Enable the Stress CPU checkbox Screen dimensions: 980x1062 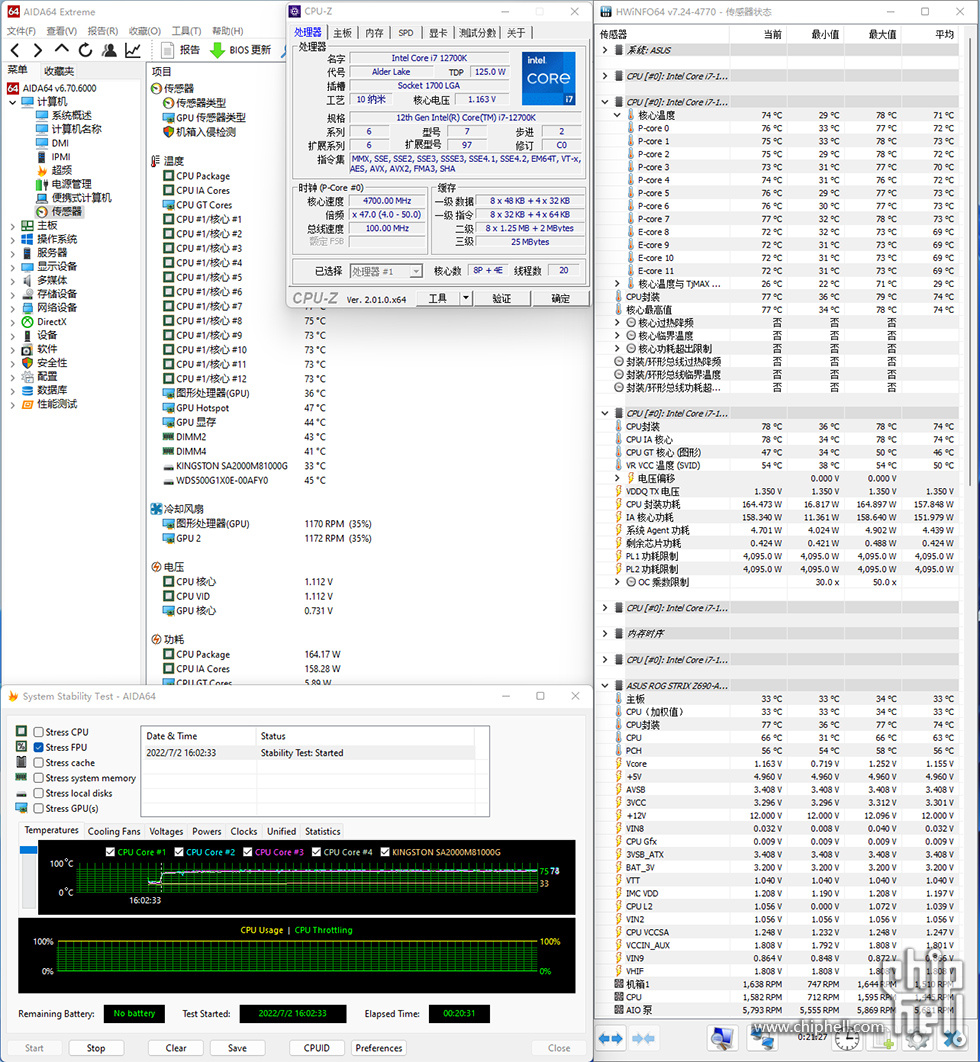tap(39, 732)
